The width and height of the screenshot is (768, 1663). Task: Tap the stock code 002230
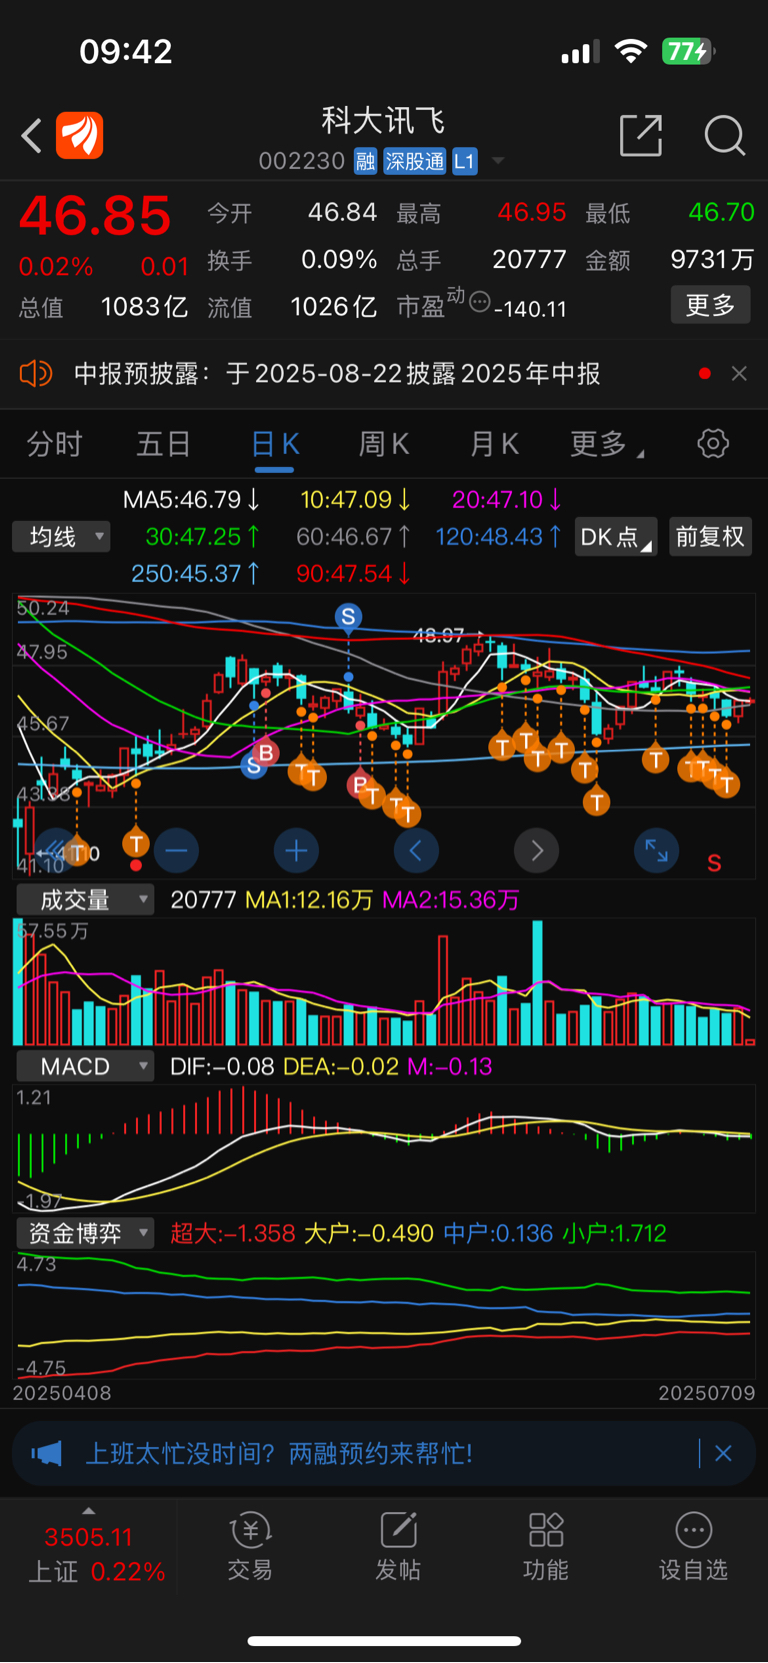302,162
